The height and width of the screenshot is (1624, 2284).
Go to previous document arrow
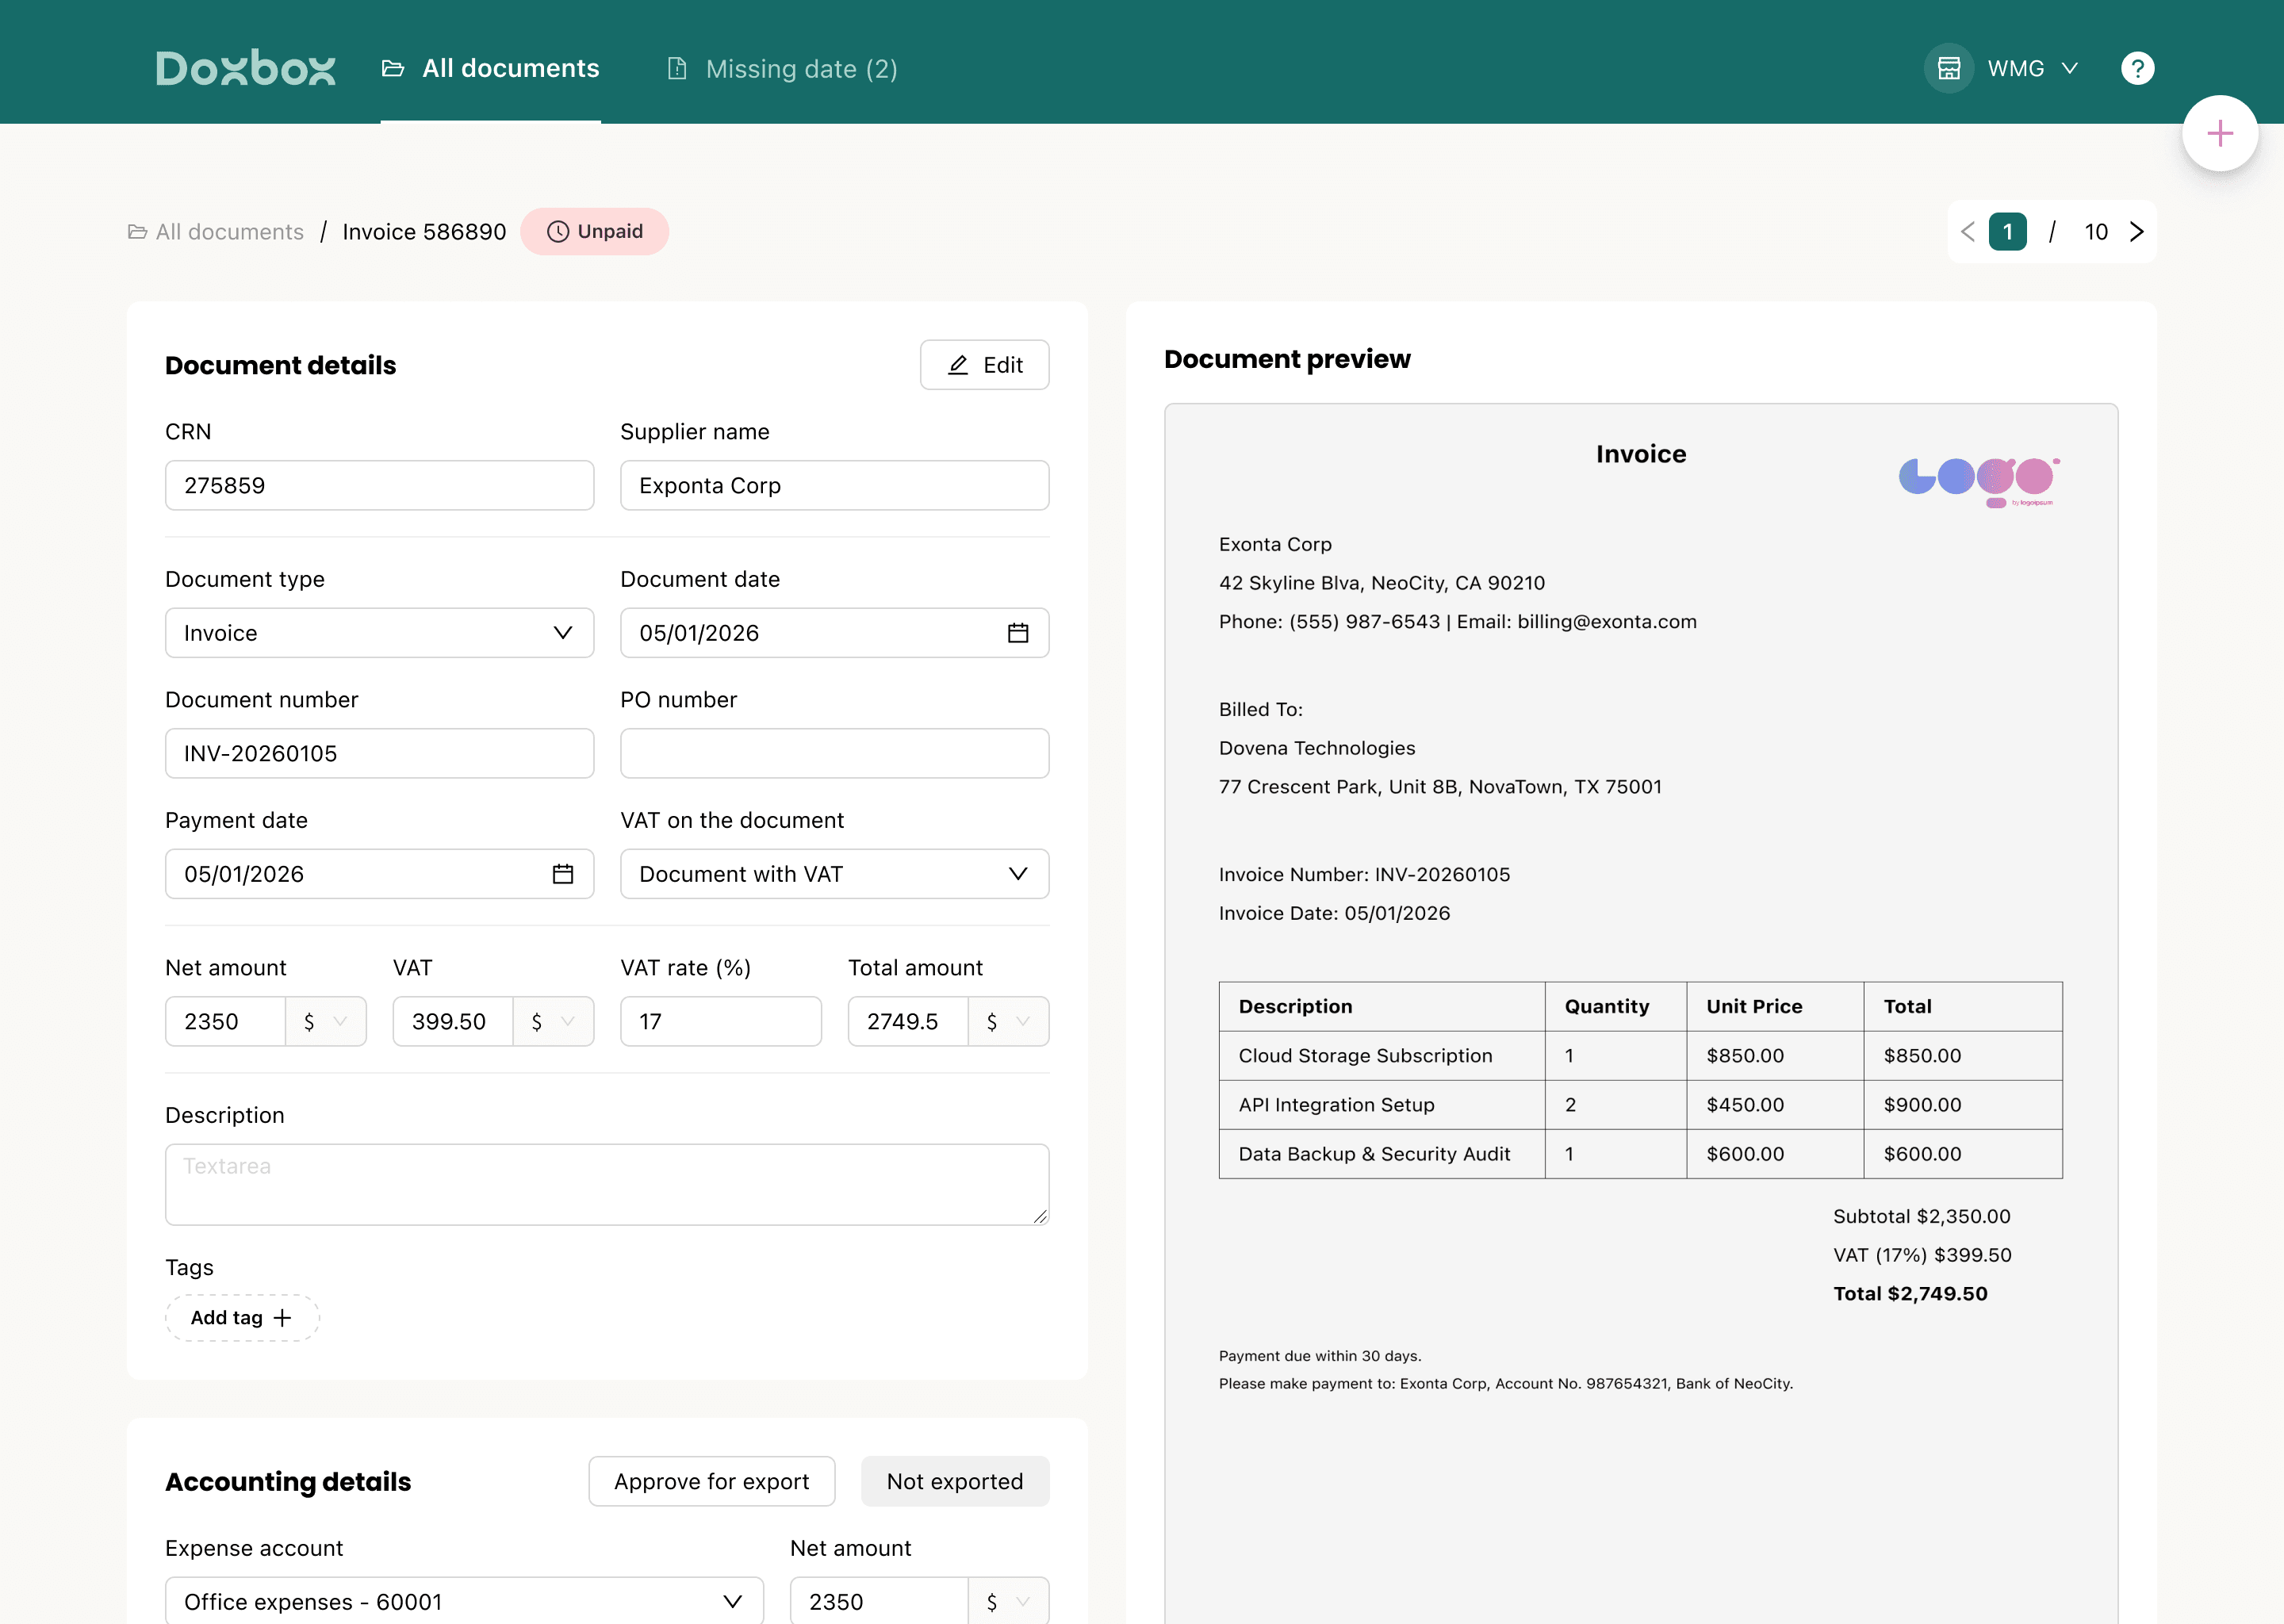(x=1967, y=232)
